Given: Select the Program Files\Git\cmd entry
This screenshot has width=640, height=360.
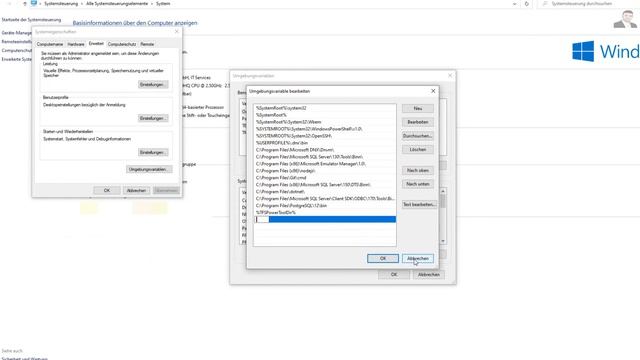Looking at the screenshot, I should point(325,178).
